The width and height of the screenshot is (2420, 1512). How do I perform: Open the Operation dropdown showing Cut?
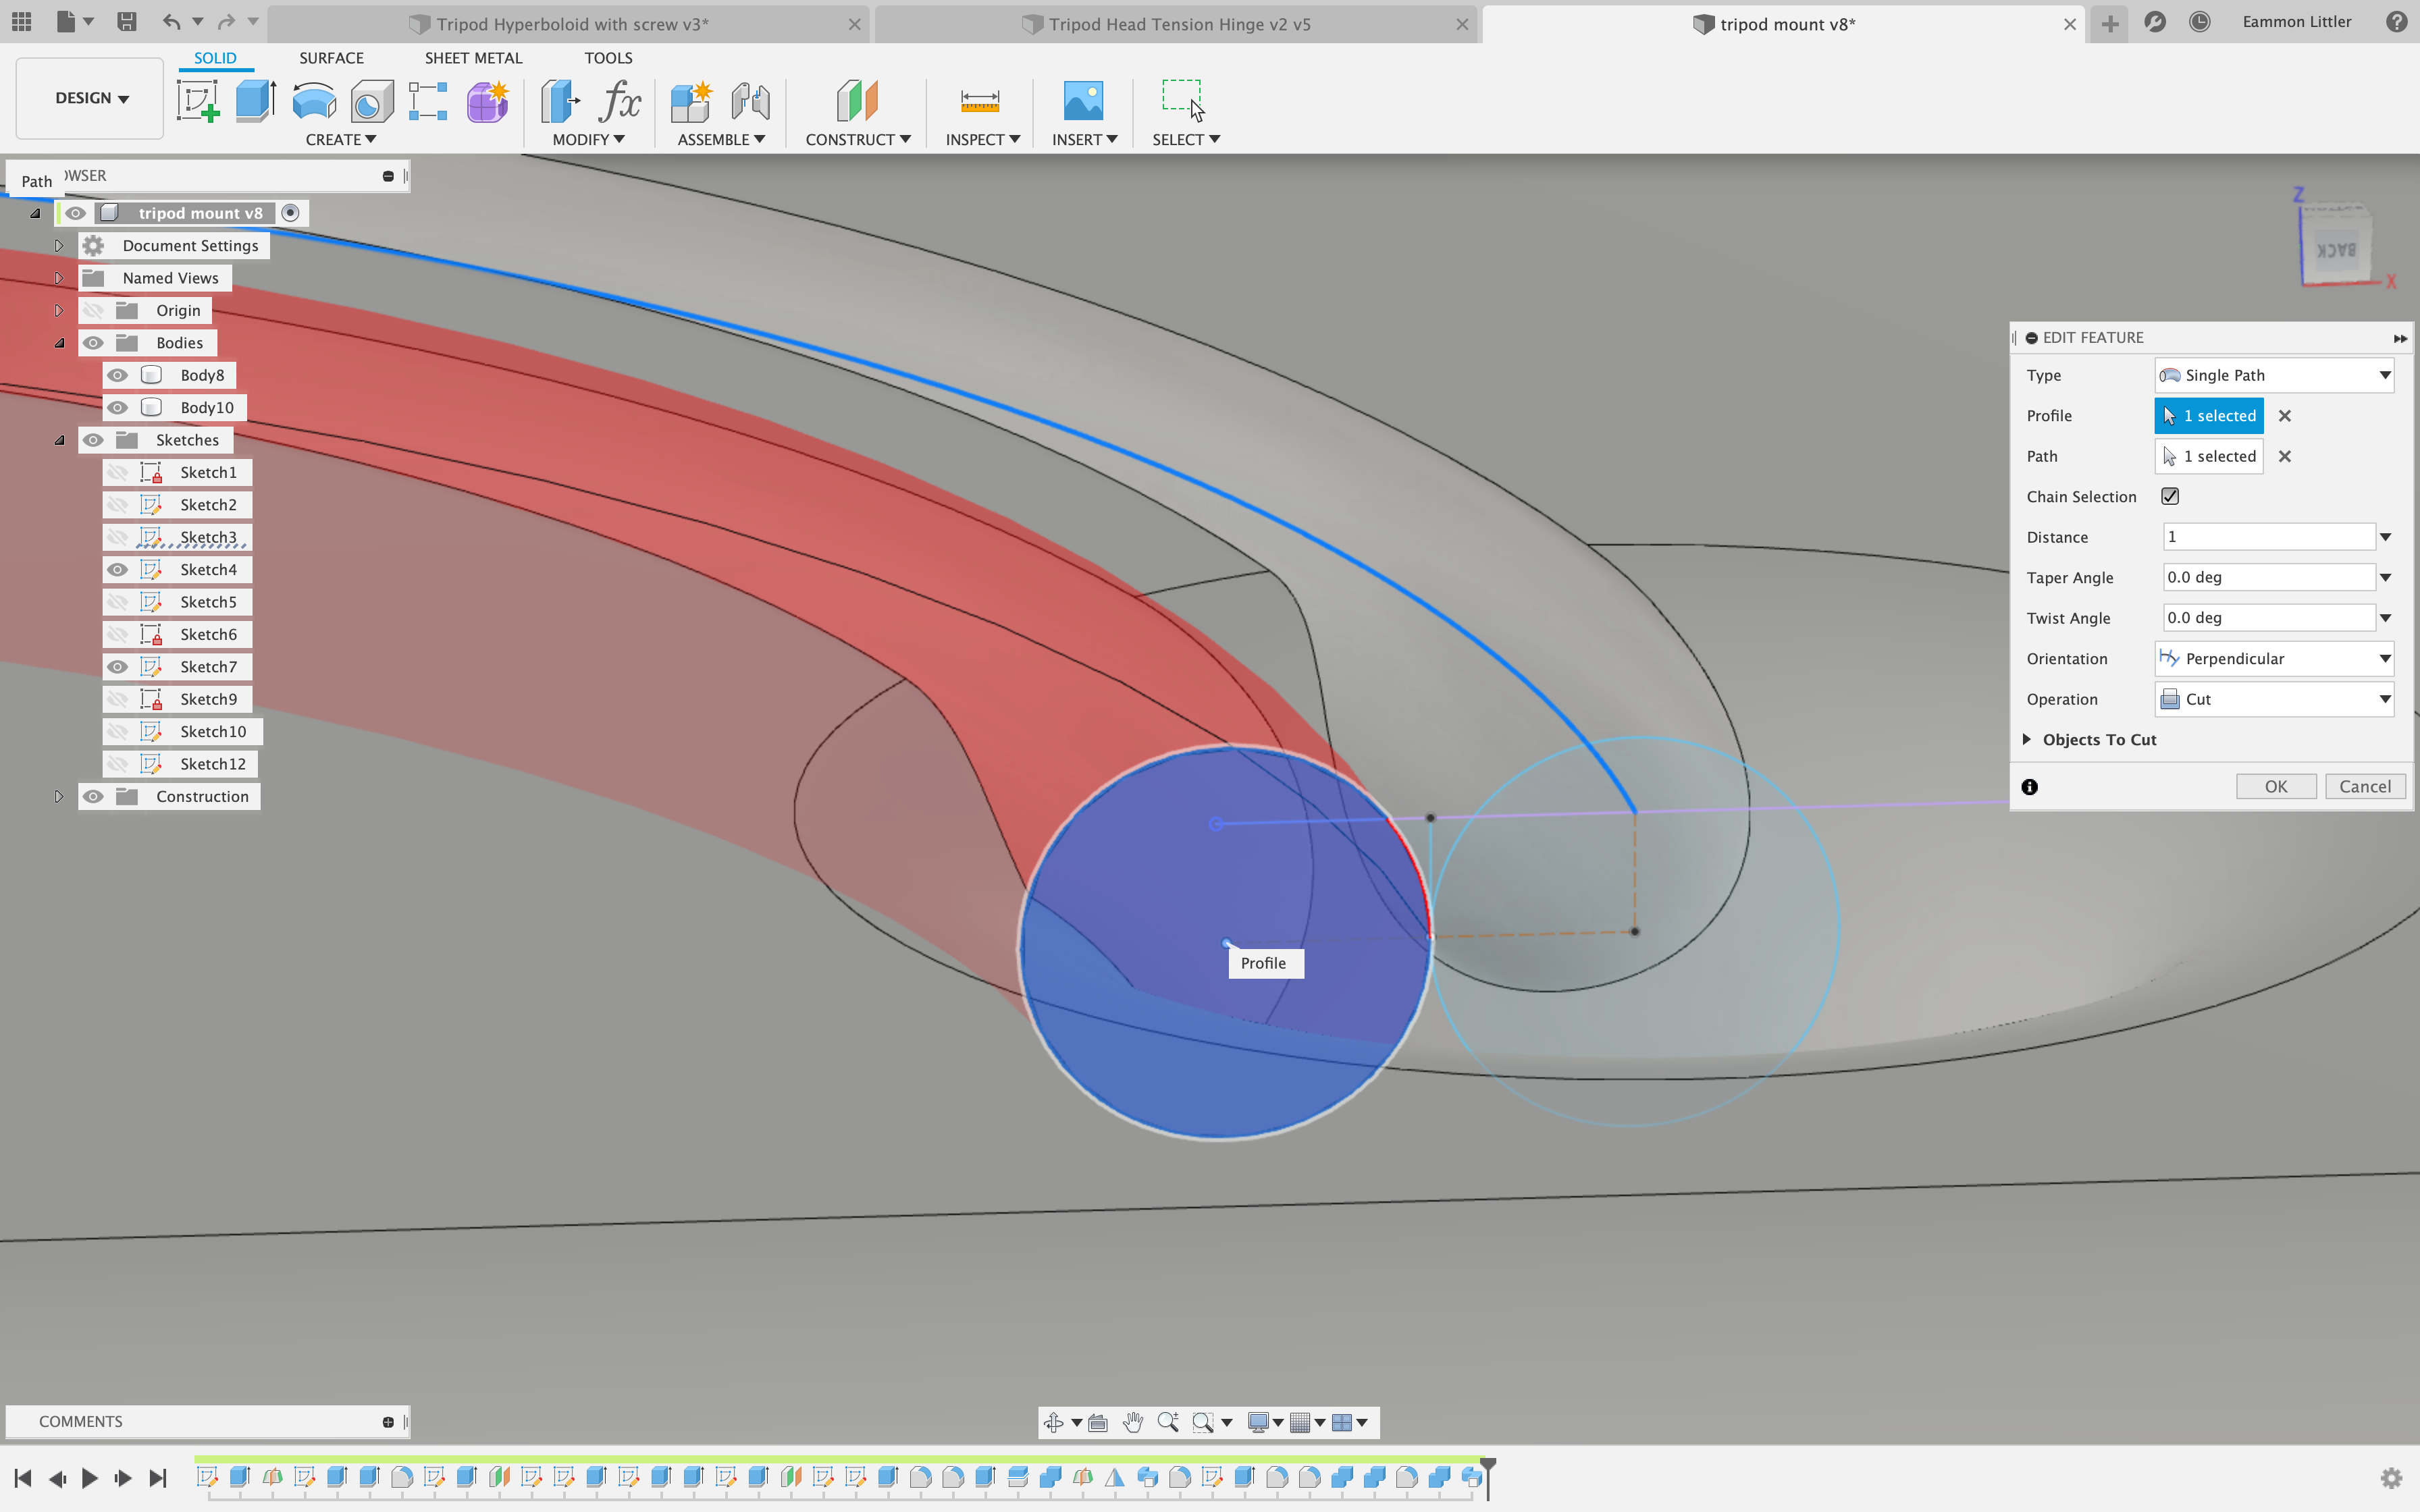point(2273,699)
